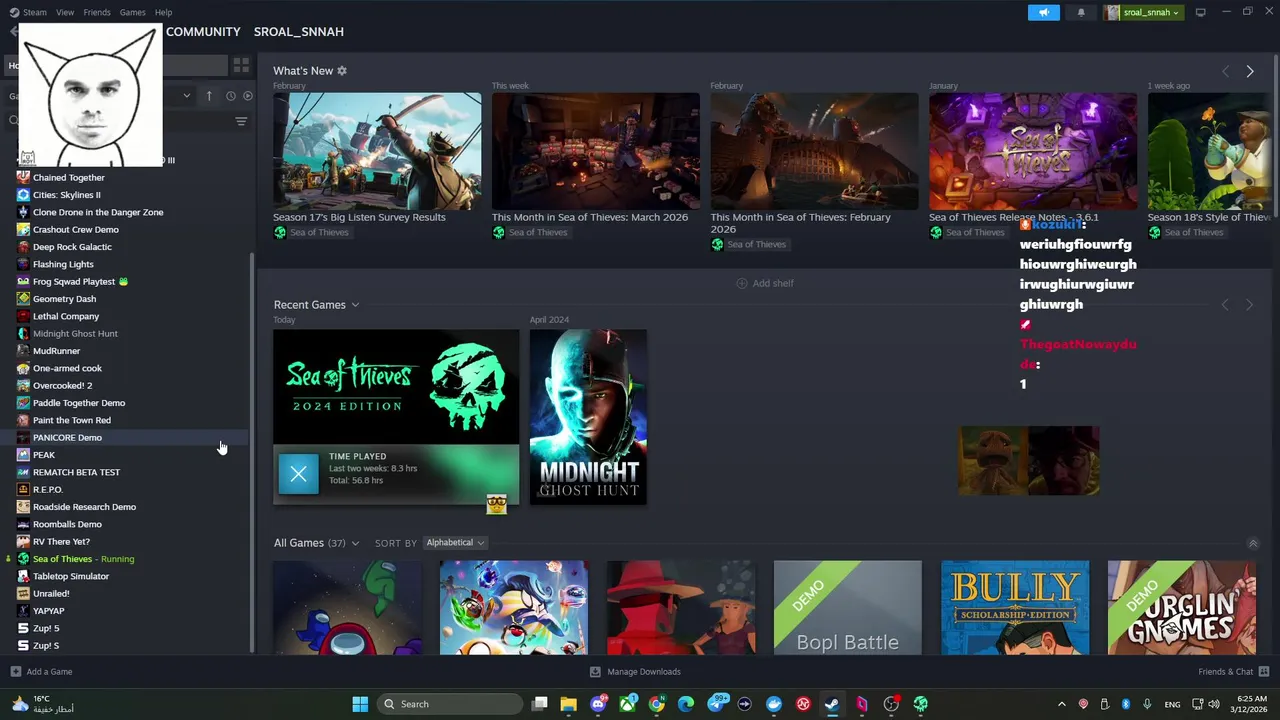Image resolution: width=1280 pixels, height=720 pixels.
Task: Collapse shelf with chevron beside sort bar
Action: (1253, 543)
